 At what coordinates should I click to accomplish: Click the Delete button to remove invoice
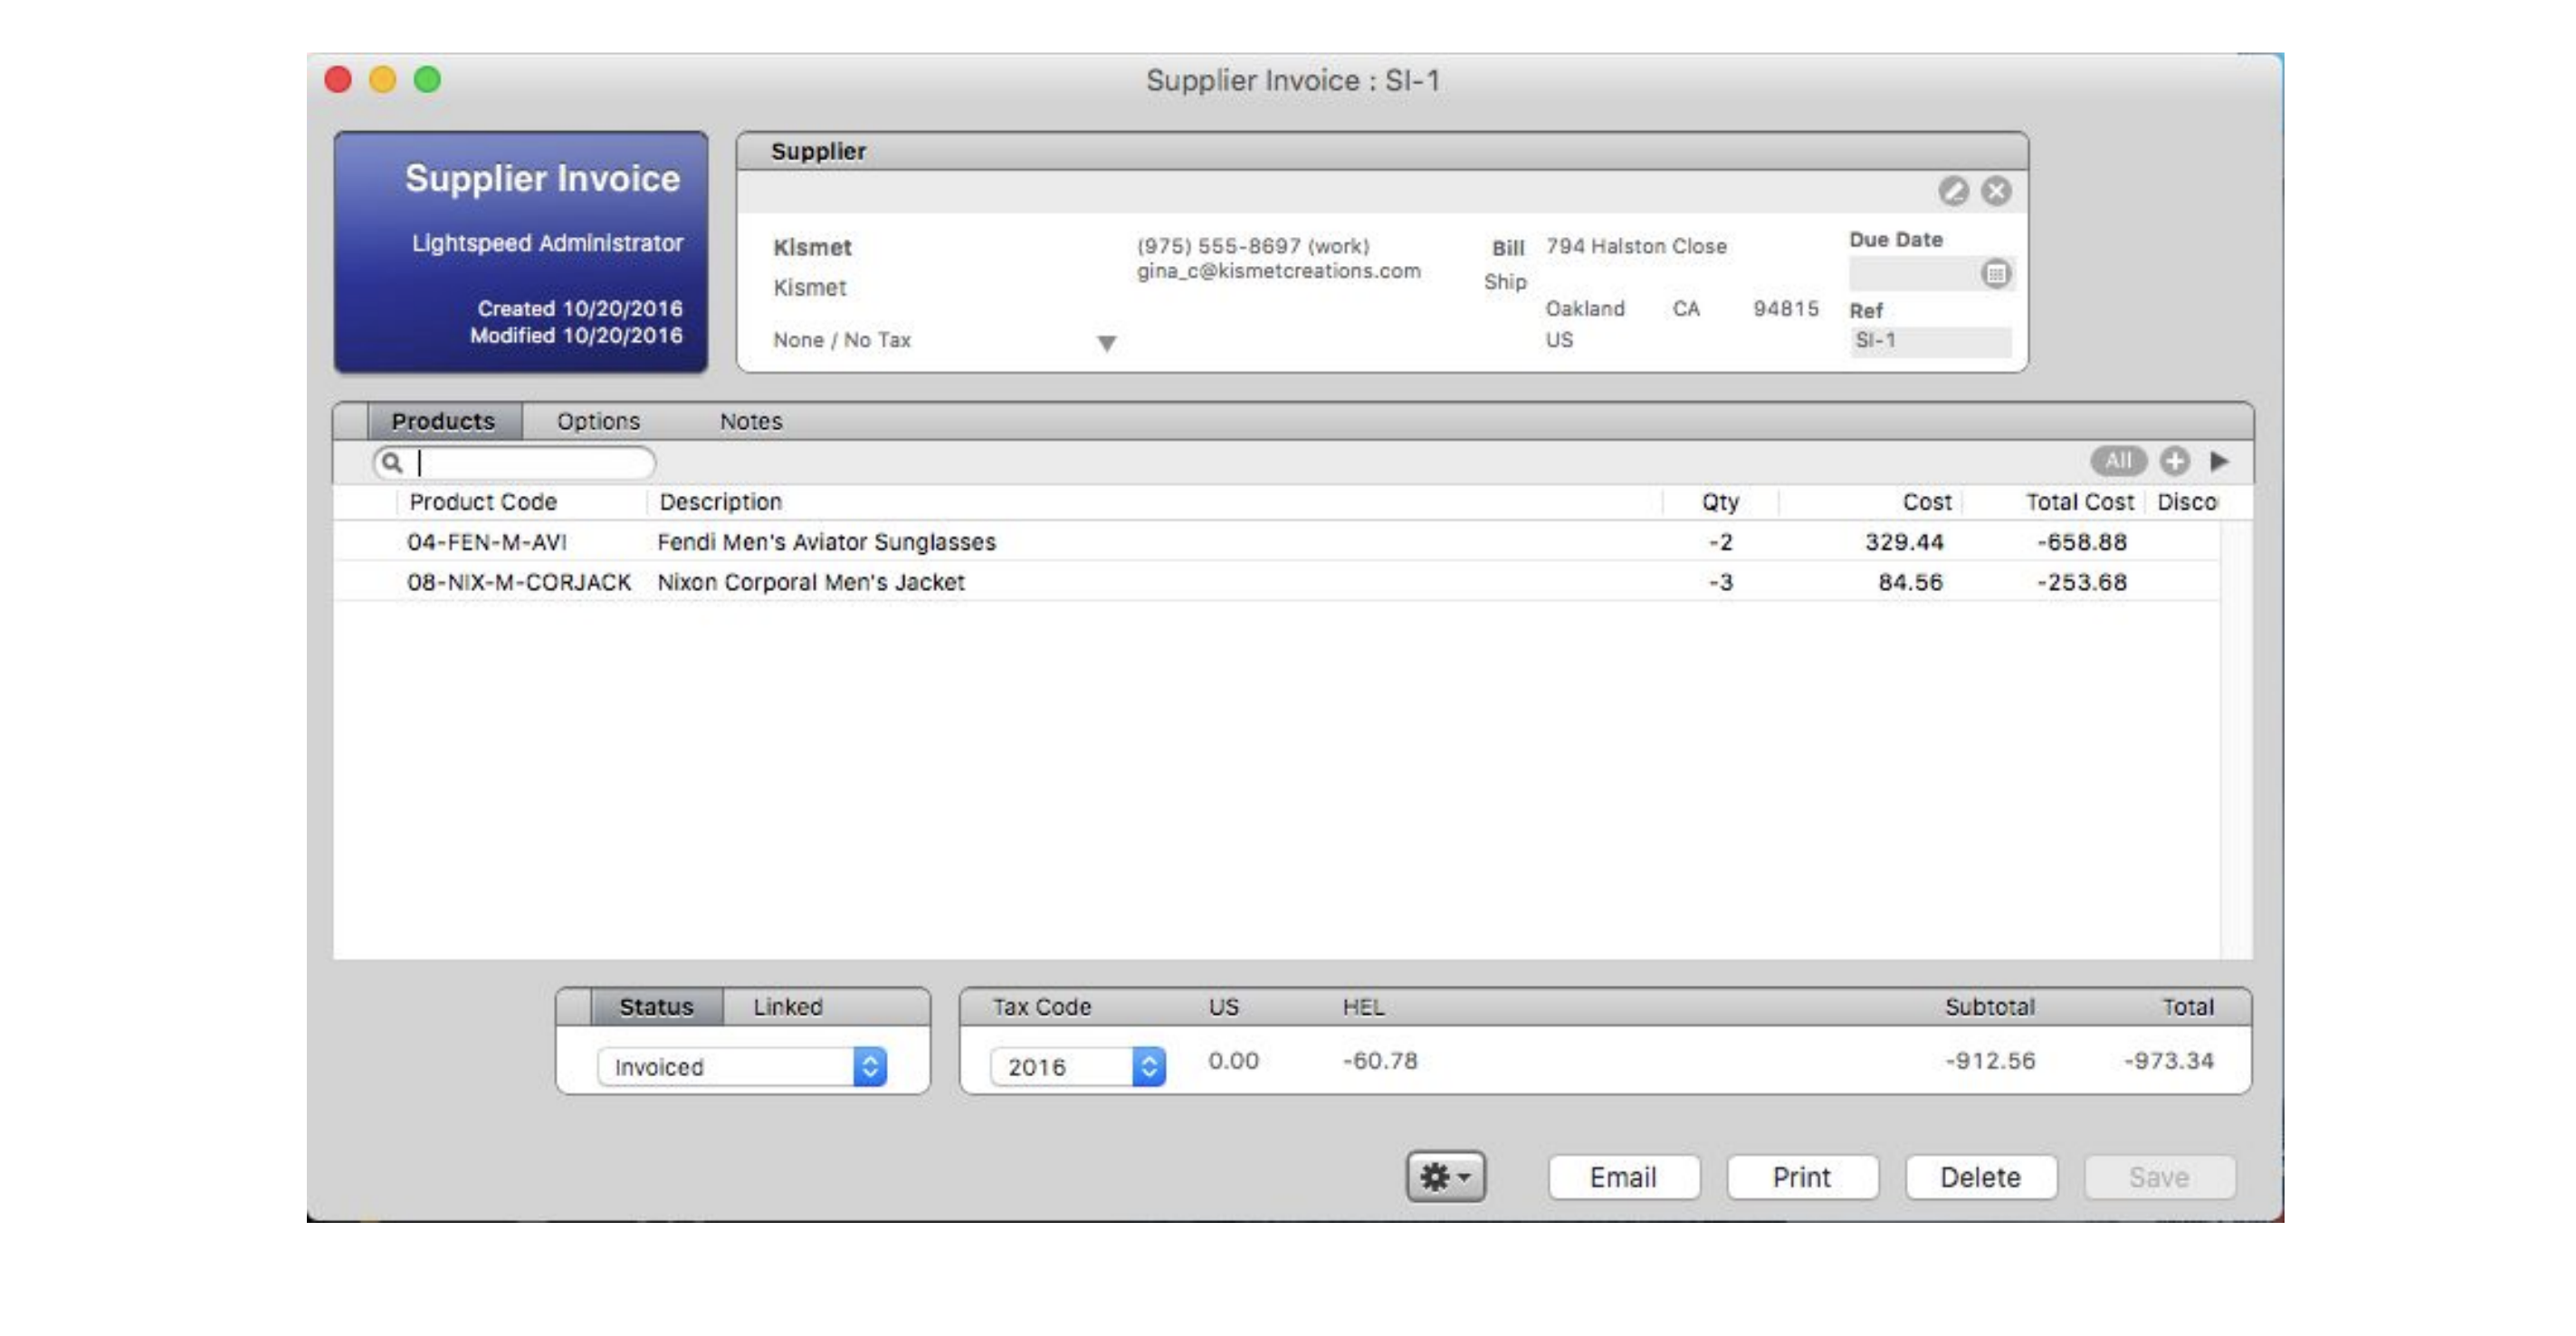coord(1980,1176)
